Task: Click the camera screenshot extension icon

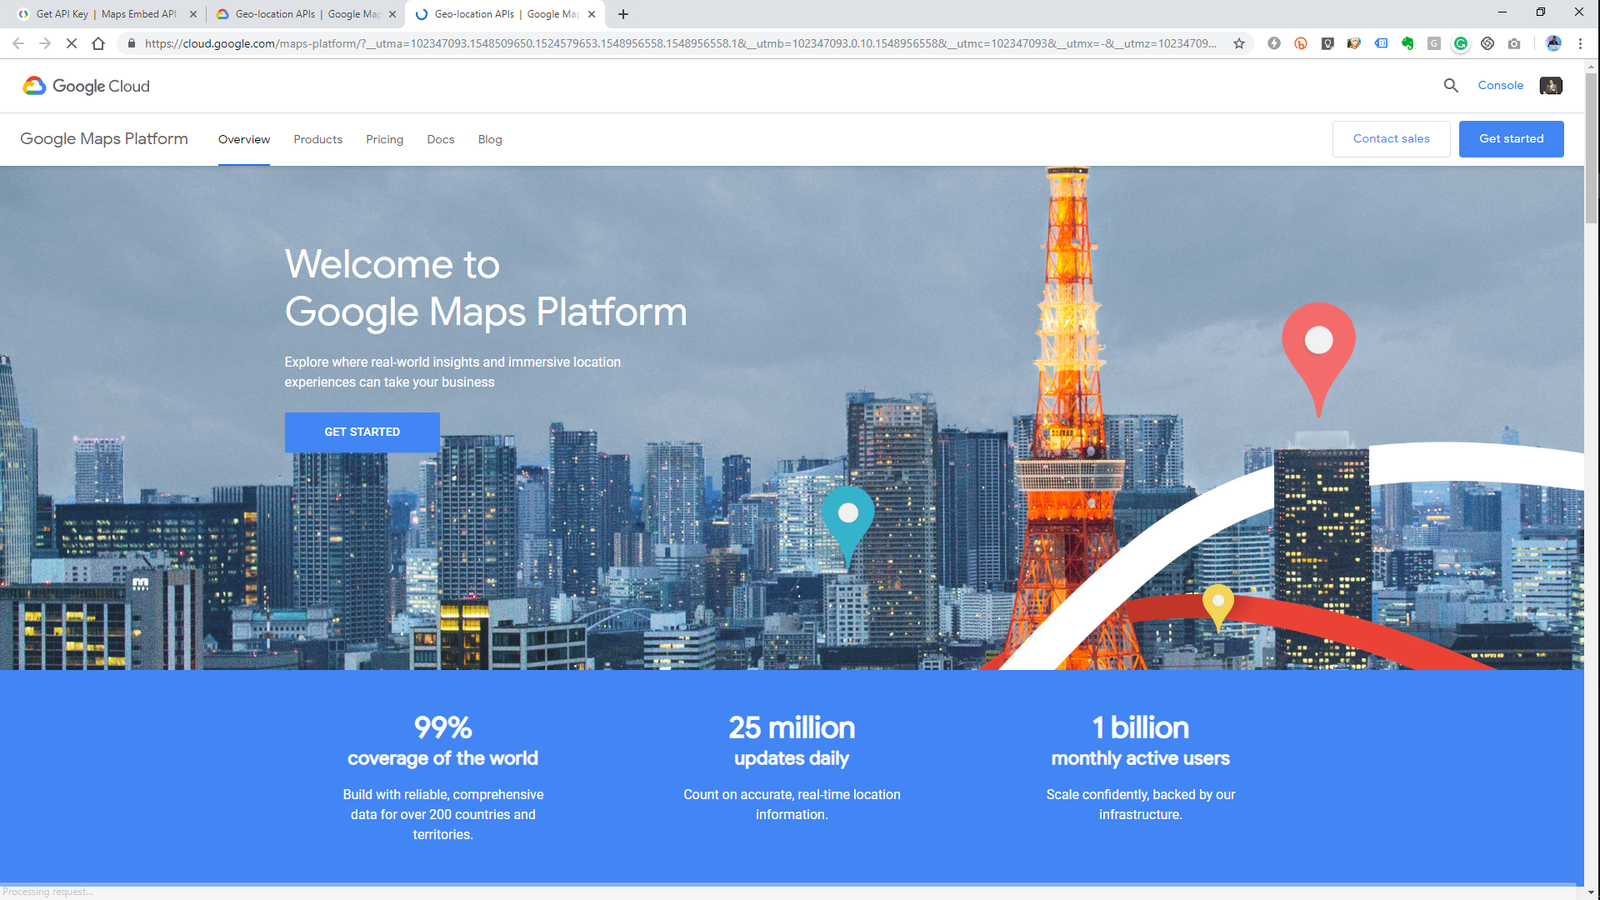Action: [1514, 43]
